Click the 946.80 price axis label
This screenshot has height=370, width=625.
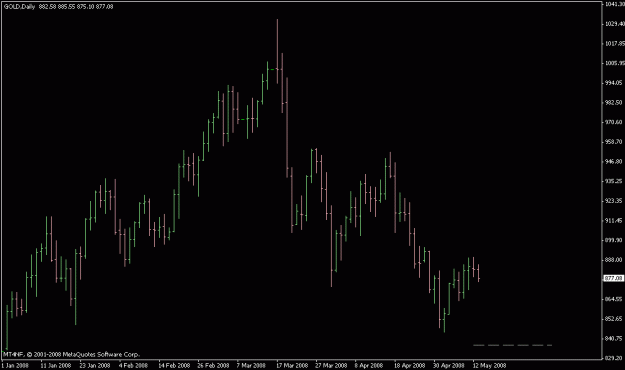pyautogui.click(x=614, y=161)
